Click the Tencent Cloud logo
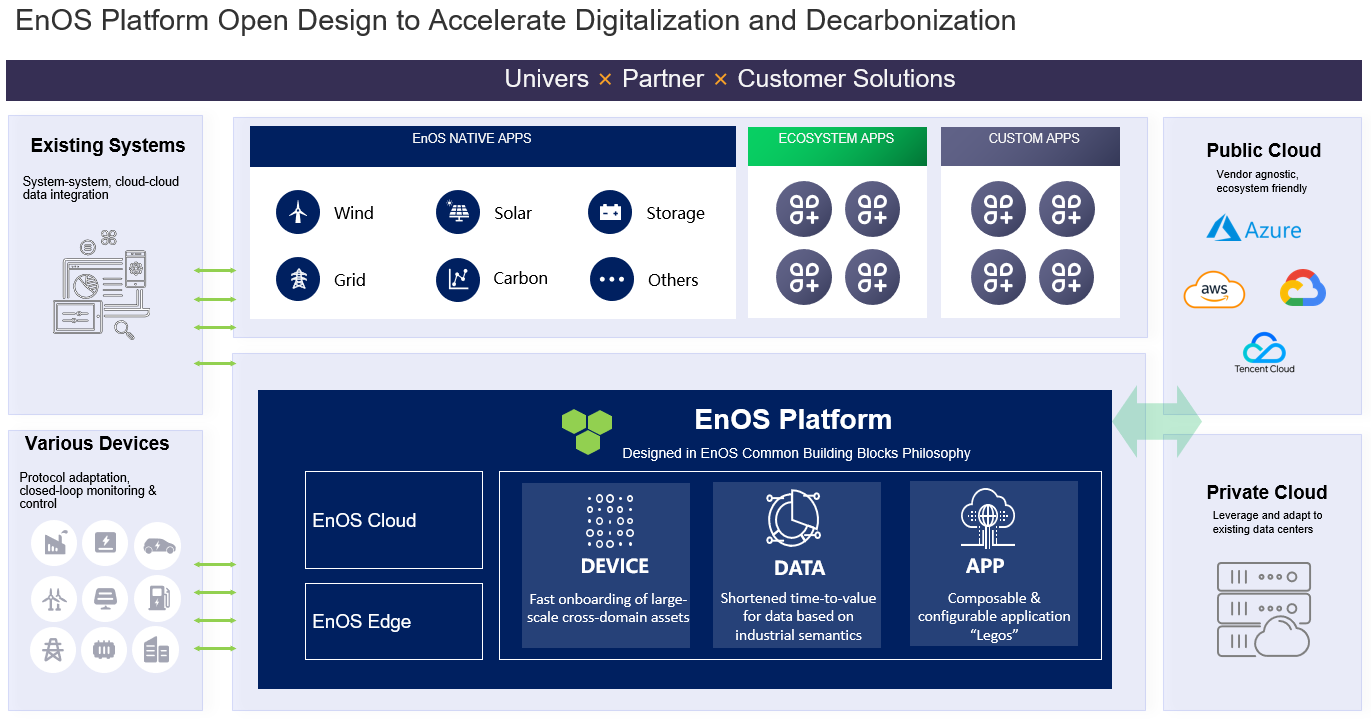This screenshot has height=720, width=1371. tap(1264, 353)
